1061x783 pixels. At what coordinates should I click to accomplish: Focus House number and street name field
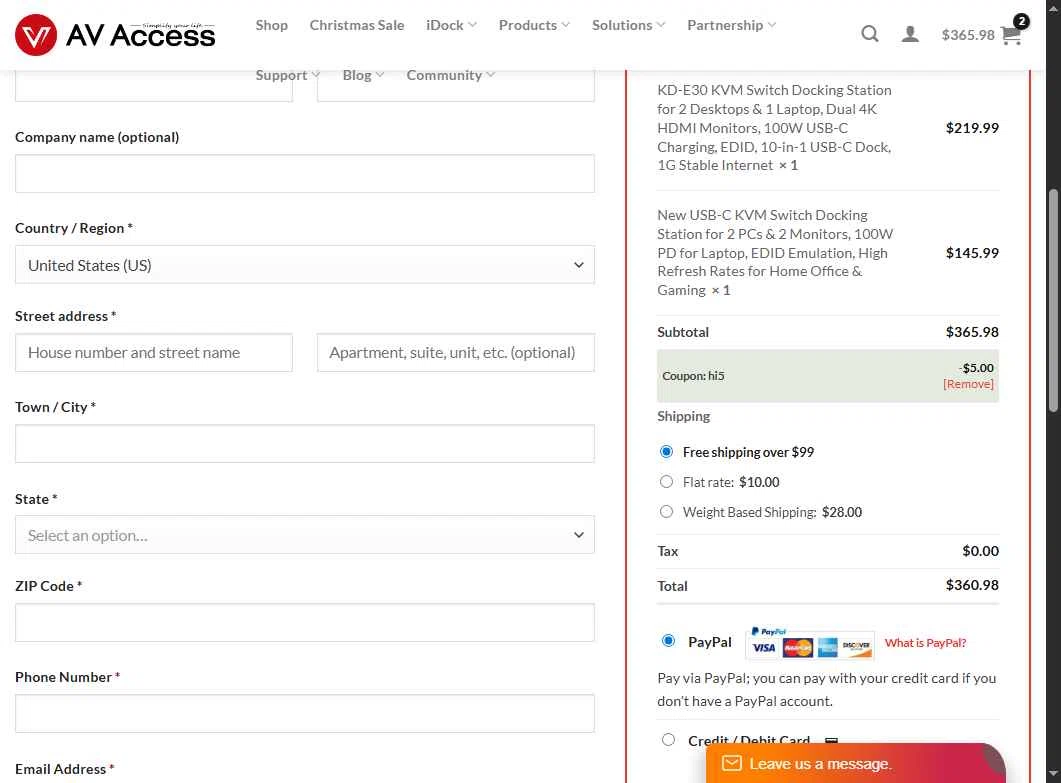[154, 352]
